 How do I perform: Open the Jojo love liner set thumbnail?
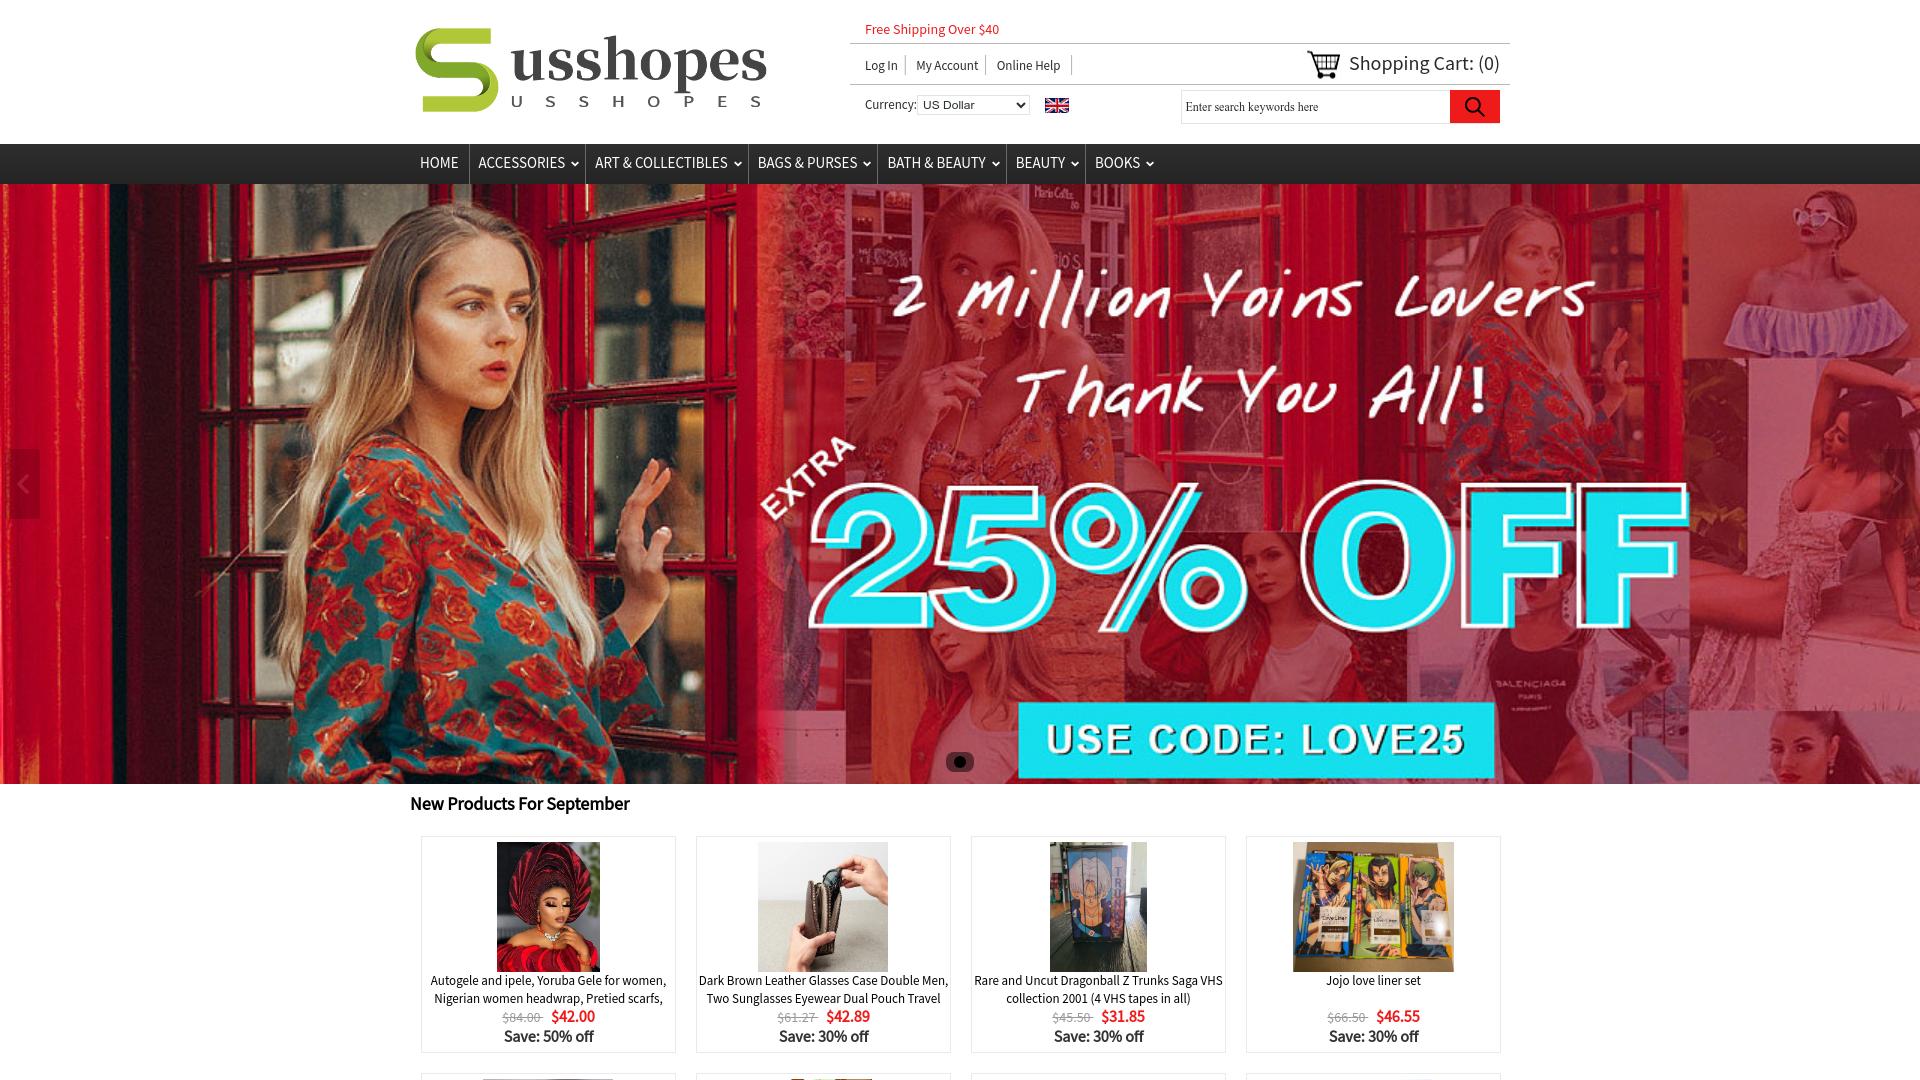(x=1373, y=907)
